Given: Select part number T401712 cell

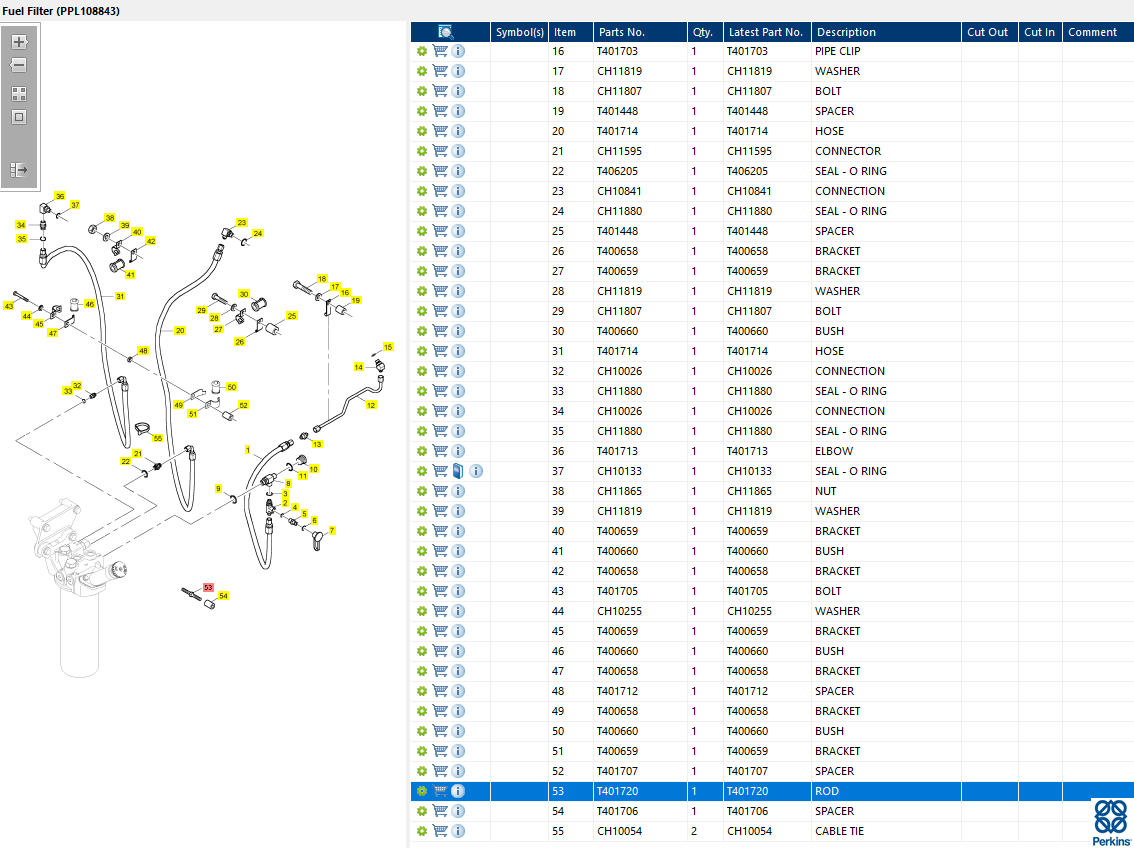Looking at the screenshot, I should [x=618, y=691].
